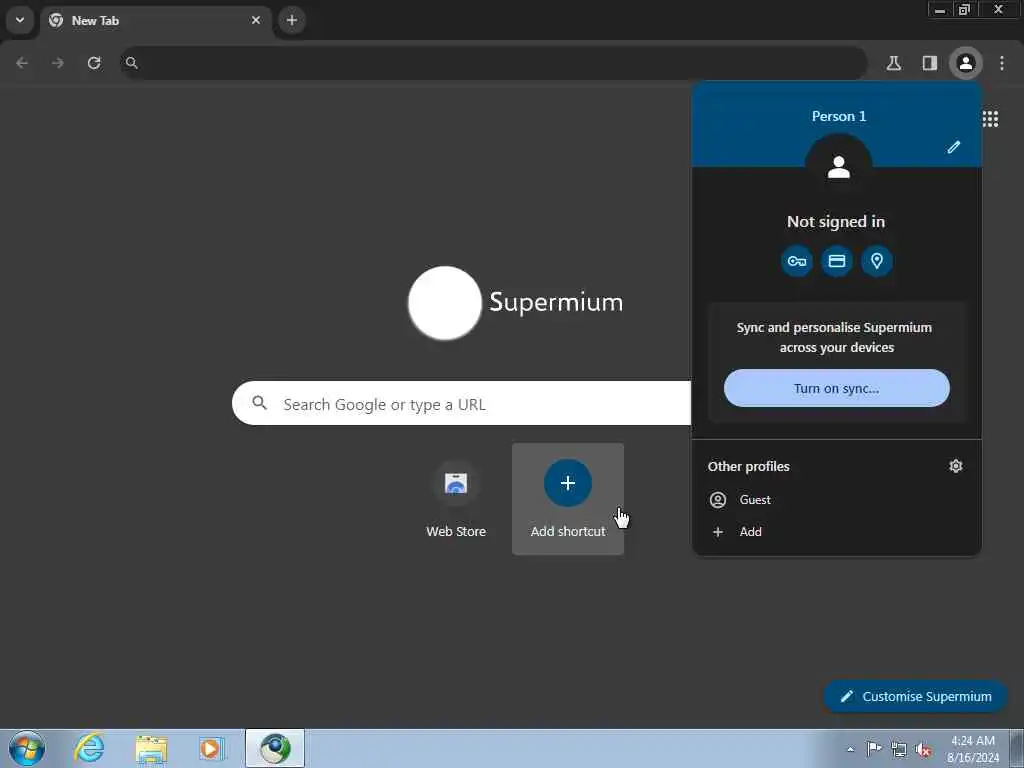This screenshot has width=1024, height=768.
Task: Go forward with the forward arrow
Action: click(x=58, y=63)
